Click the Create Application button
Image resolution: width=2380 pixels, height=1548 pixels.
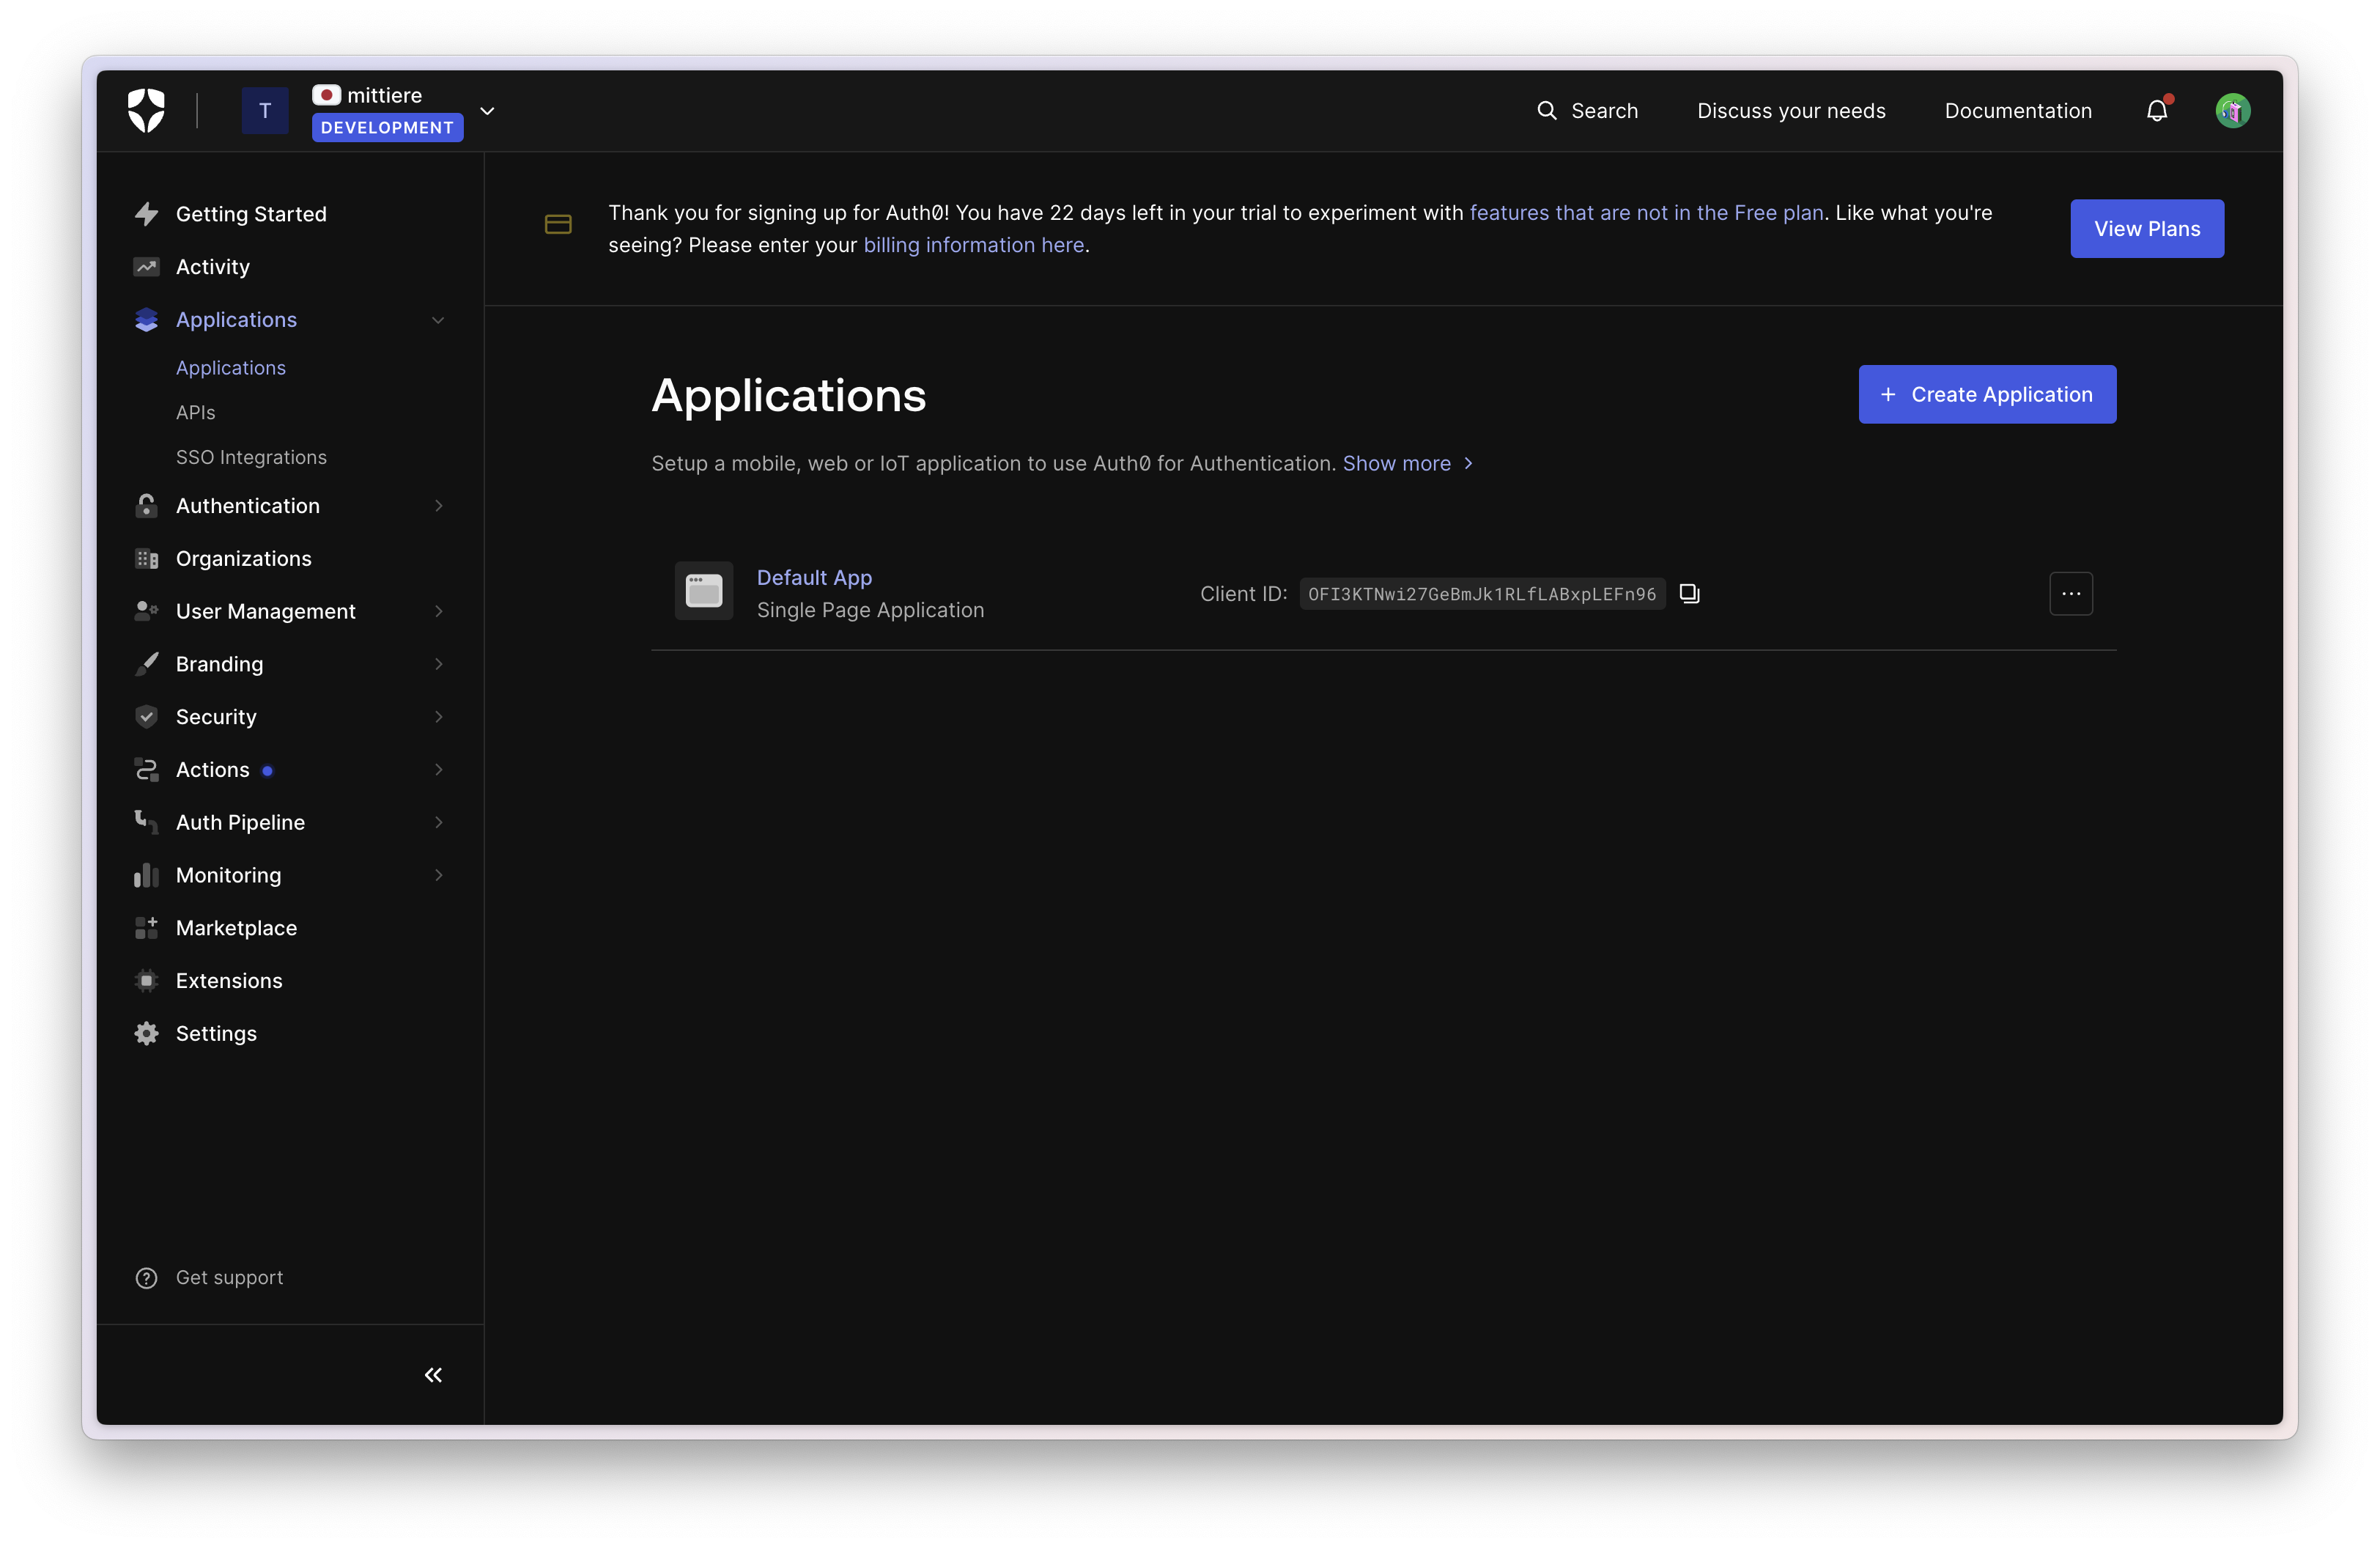[1986, 394]
